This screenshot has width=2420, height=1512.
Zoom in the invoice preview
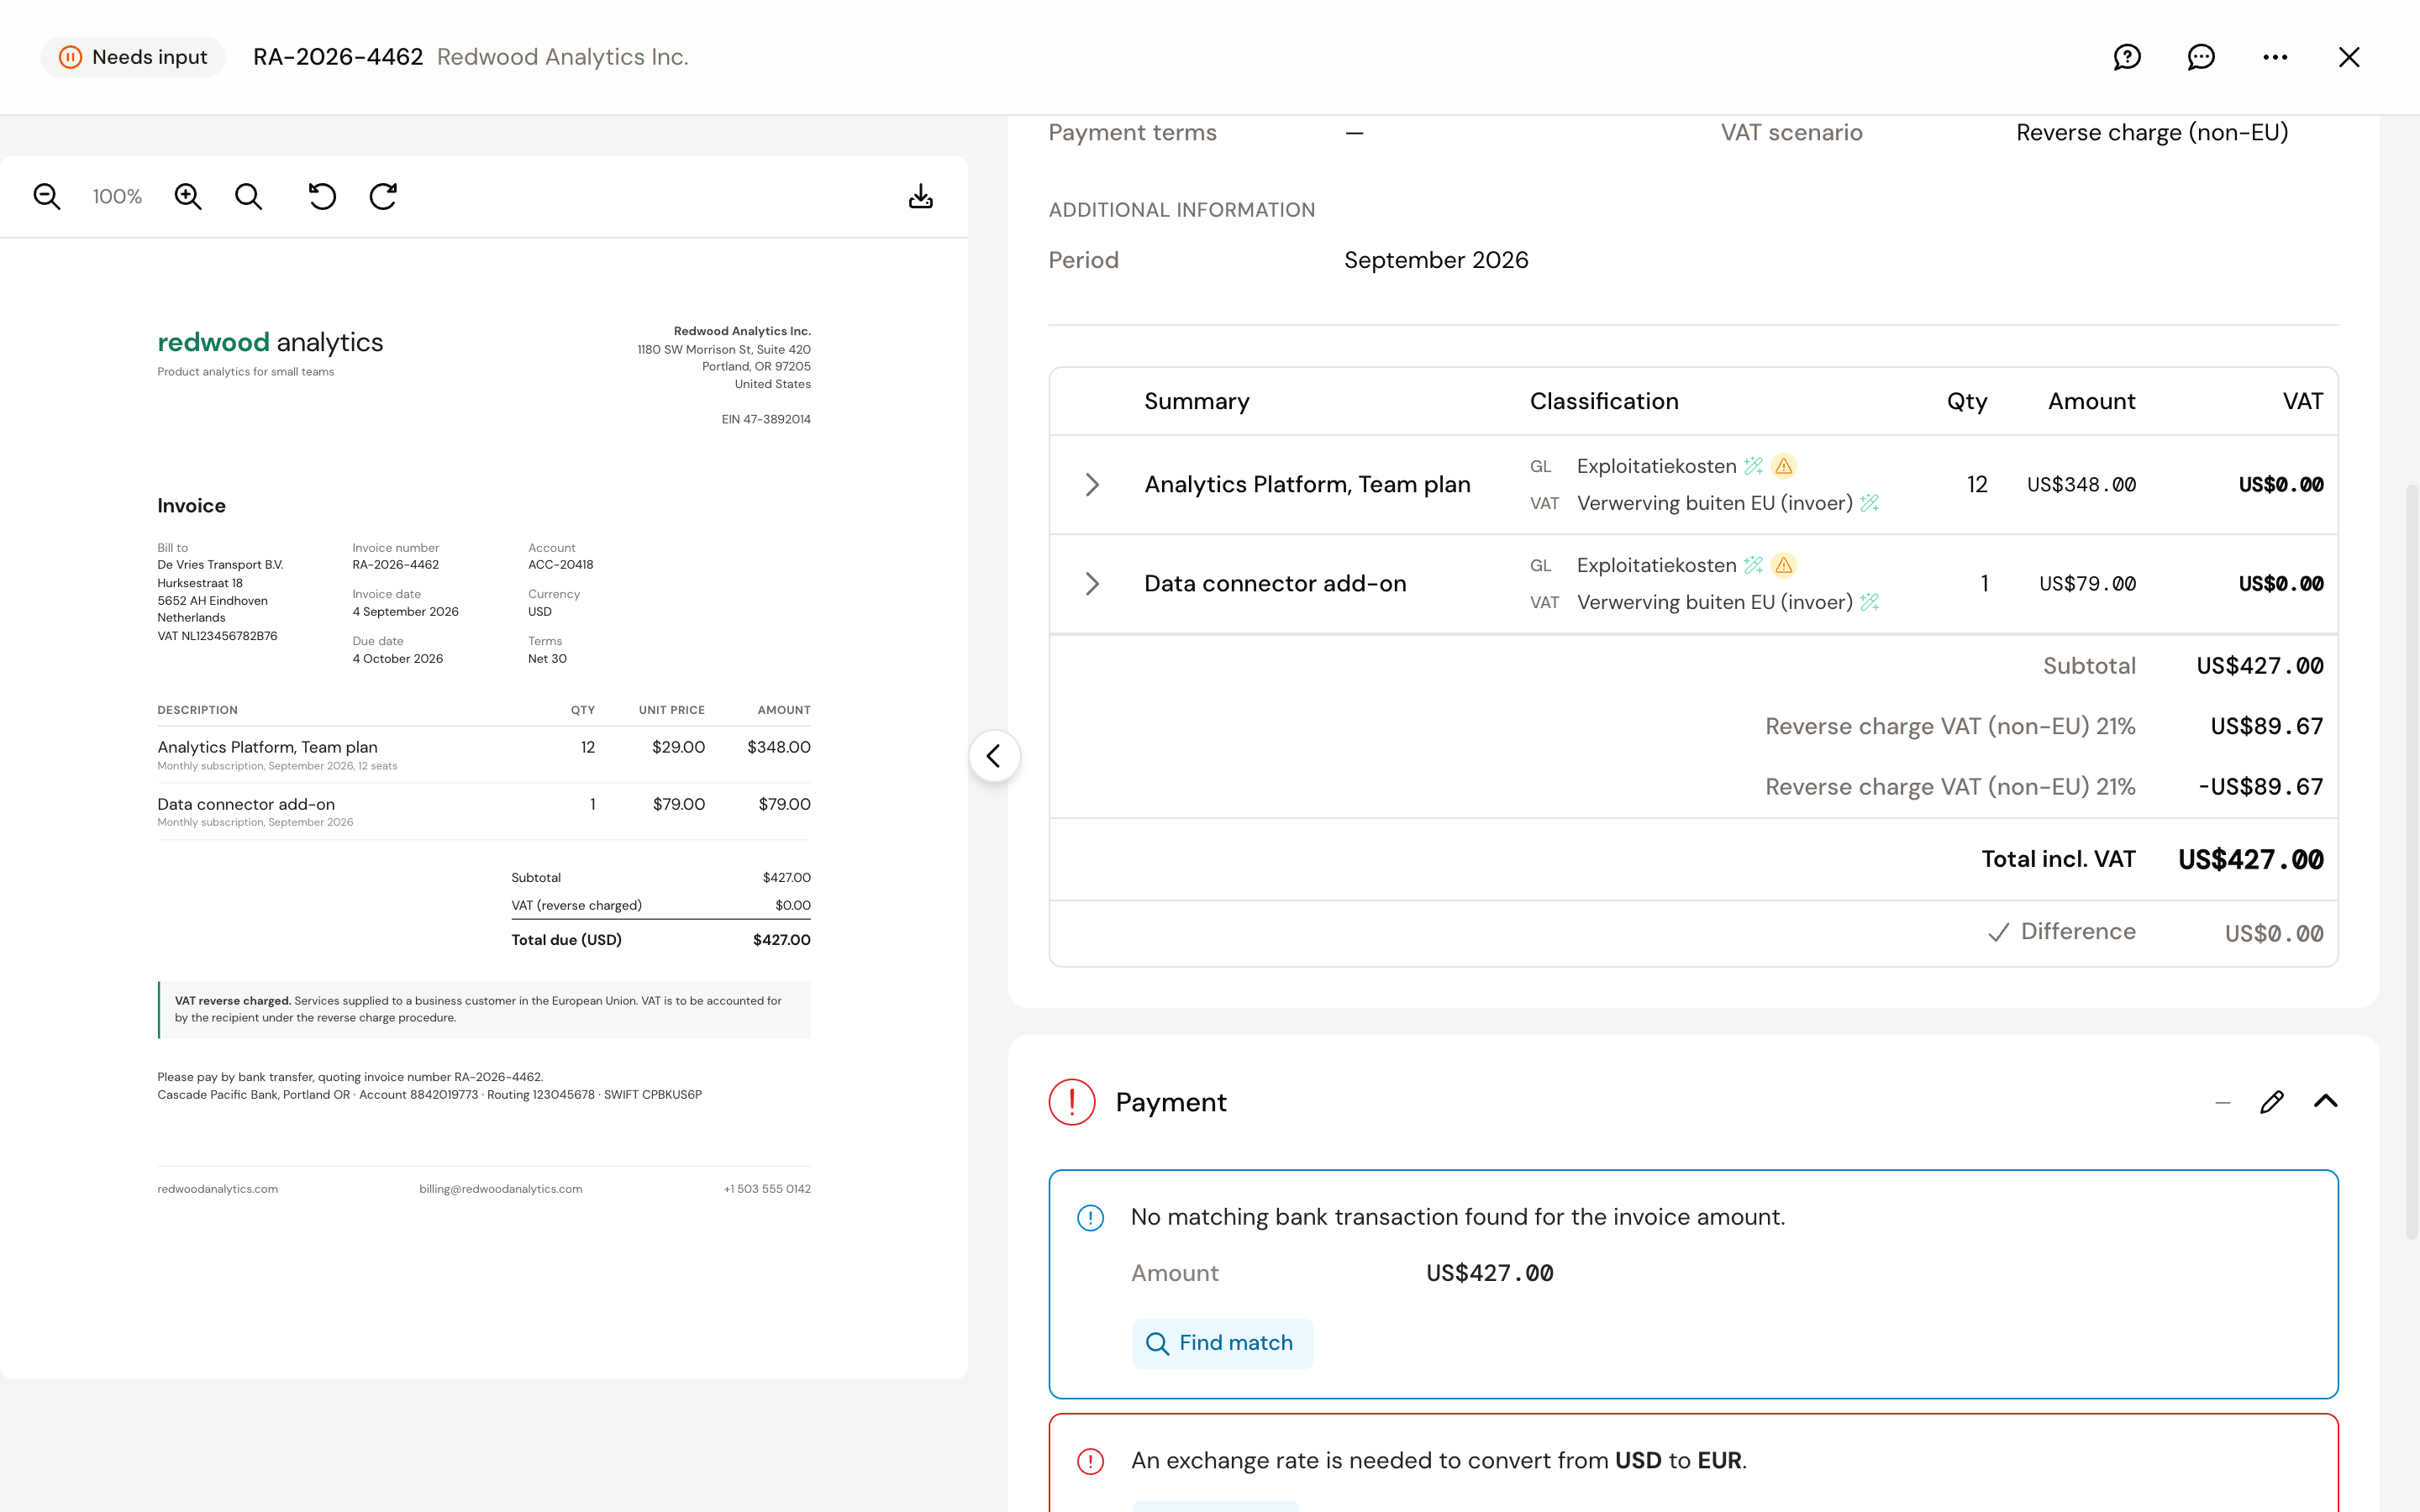(x=188, y=196)
